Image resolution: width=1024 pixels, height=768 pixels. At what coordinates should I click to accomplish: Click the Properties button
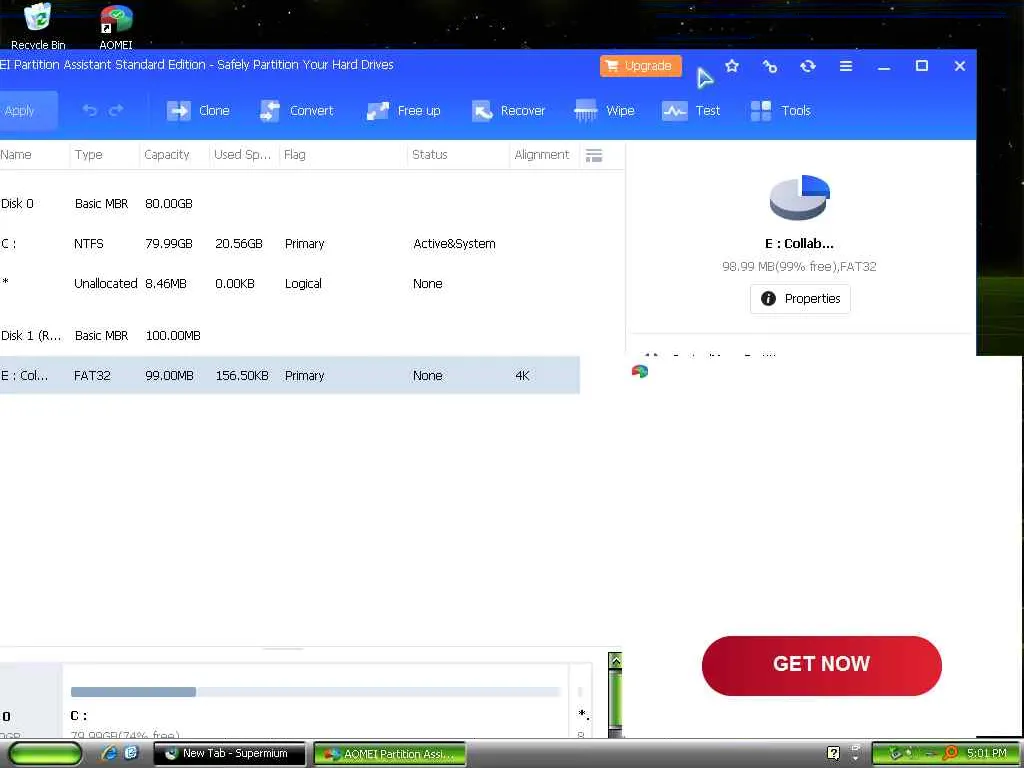coord(800,298)
